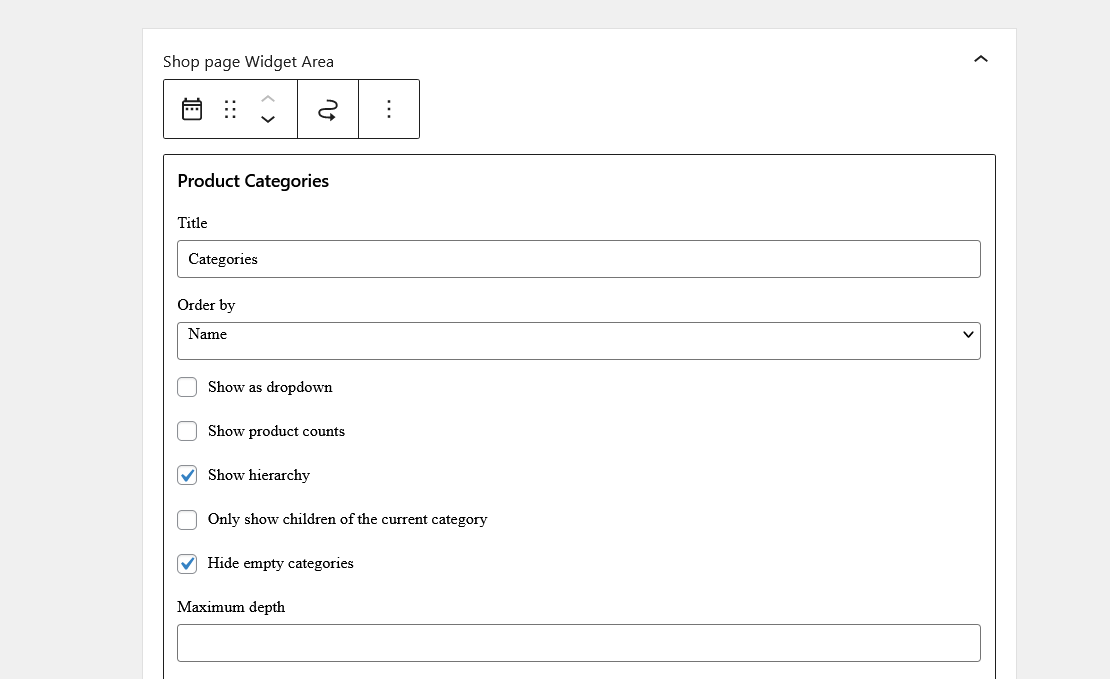
Task: Click the Title text field
Action: point(578,259)
